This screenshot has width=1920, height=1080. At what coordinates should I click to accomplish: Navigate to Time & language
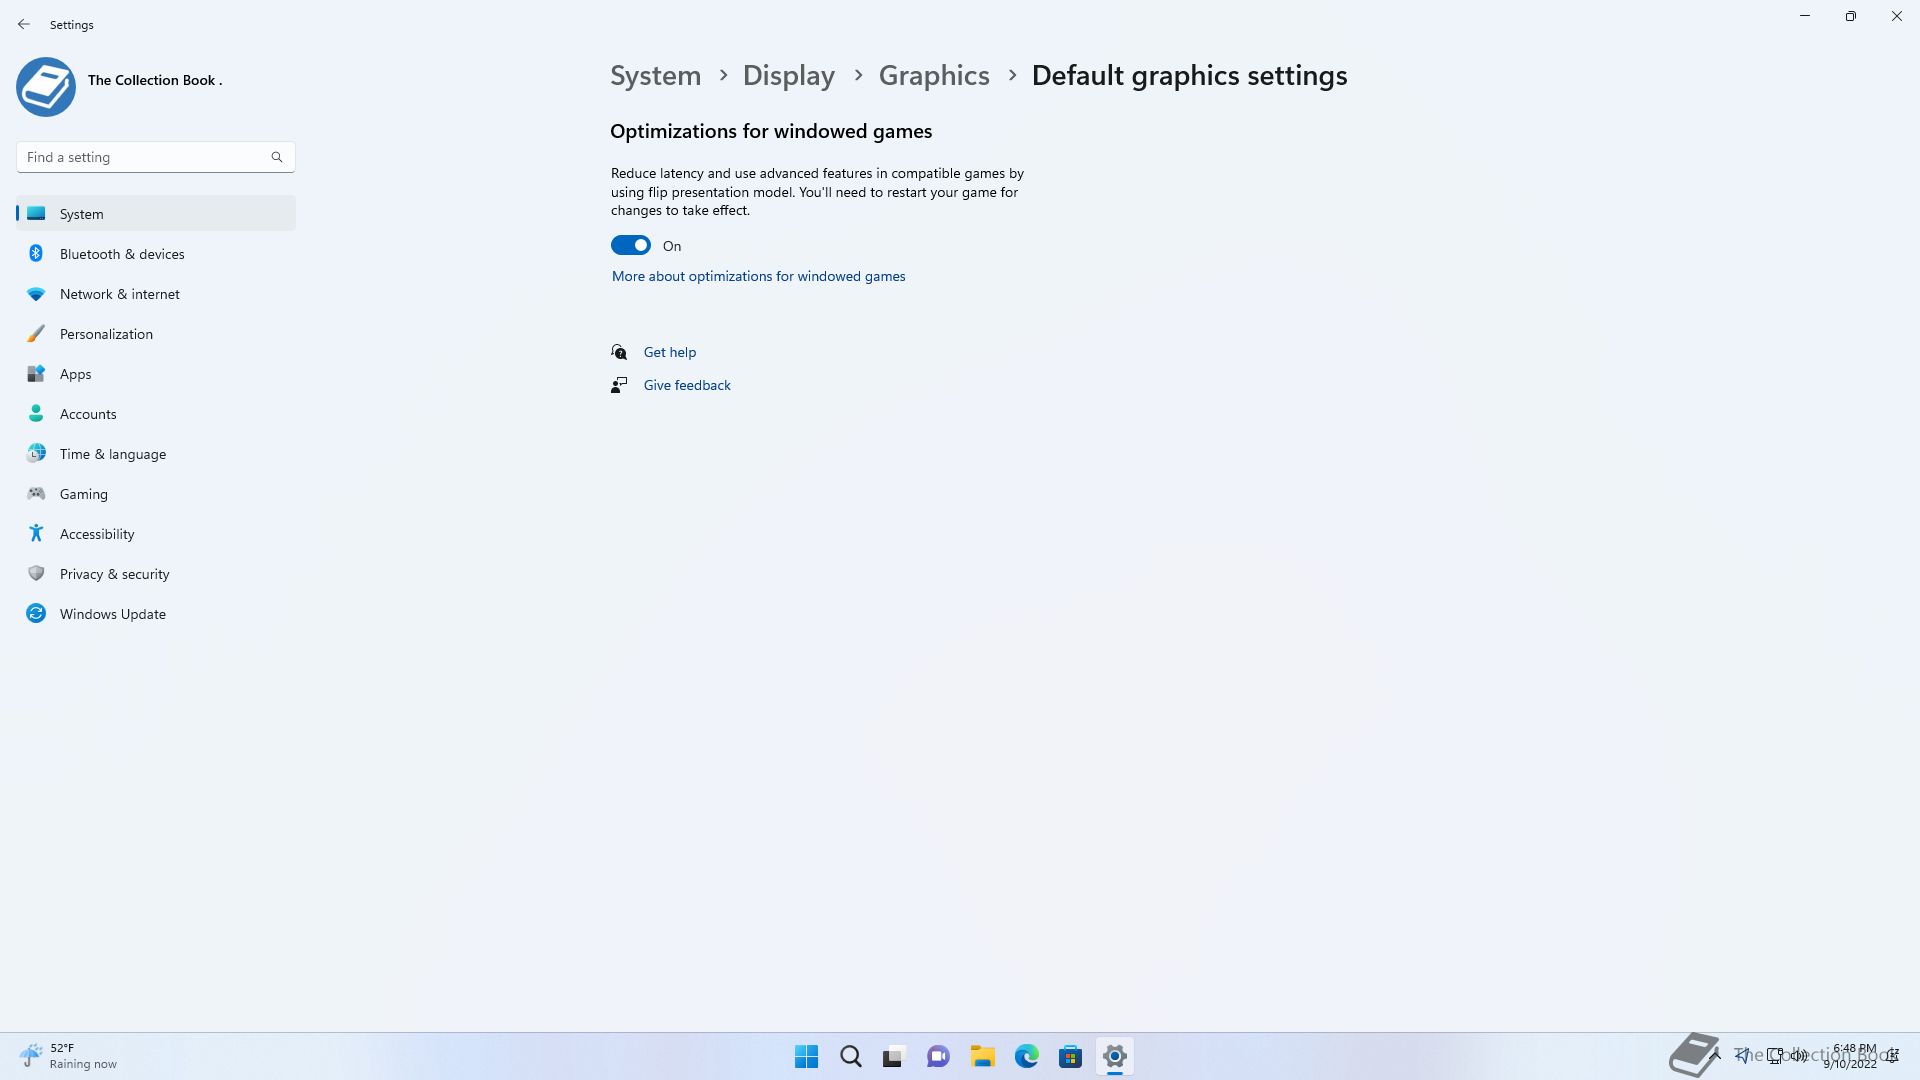coord(112,454)
